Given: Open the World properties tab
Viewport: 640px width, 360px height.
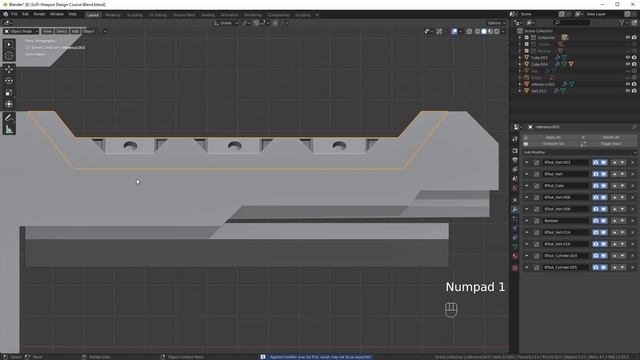Looking at the screenshot, I should 515,188.
